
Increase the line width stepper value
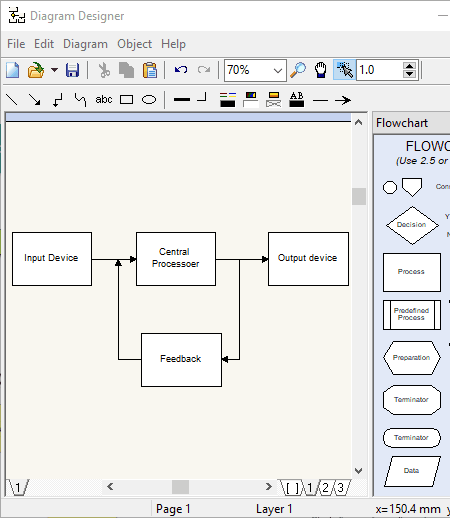[409, 66]
